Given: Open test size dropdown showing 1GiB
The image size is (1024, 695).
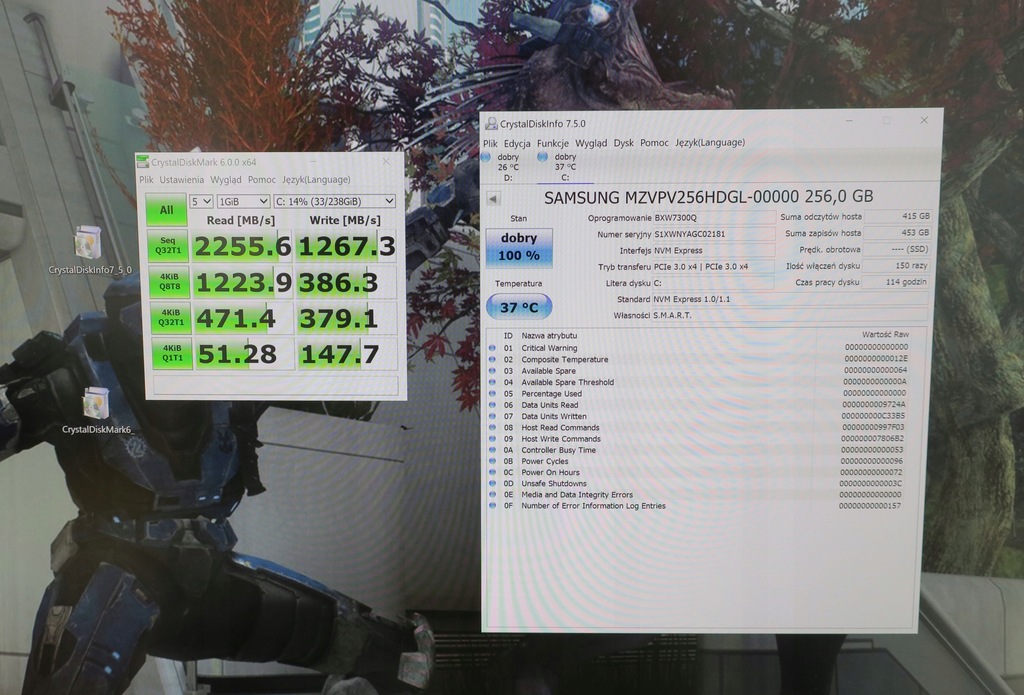Looking at the screenshot, I should 243,201.
